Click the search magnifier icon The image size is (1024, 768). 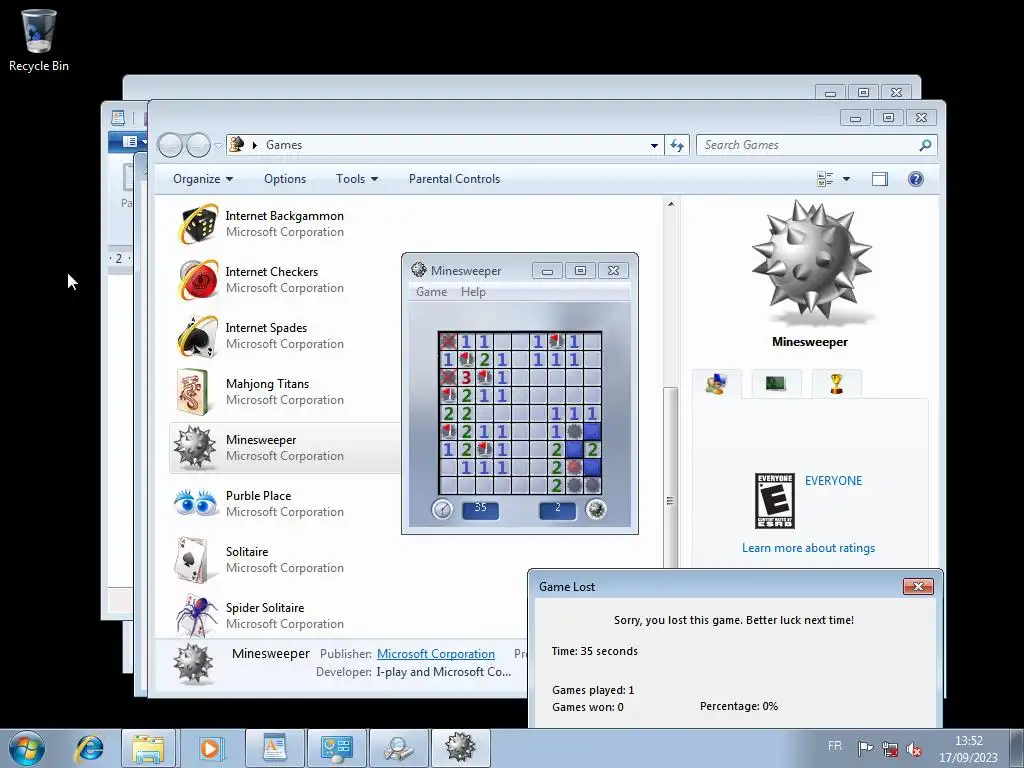(925, 145)
